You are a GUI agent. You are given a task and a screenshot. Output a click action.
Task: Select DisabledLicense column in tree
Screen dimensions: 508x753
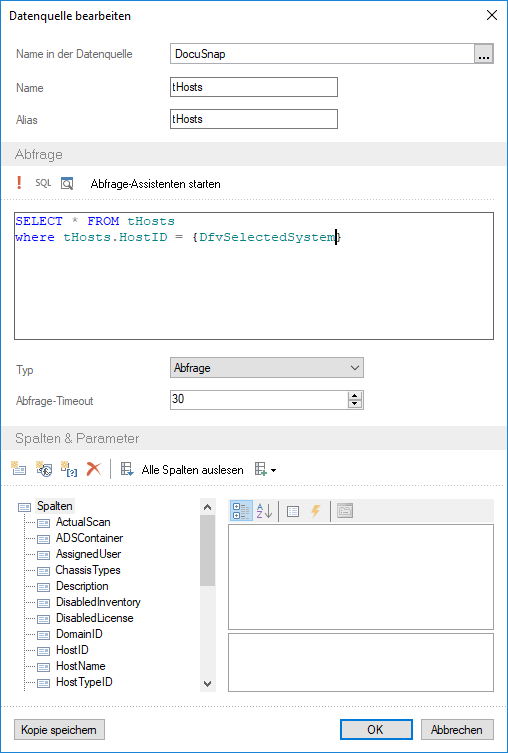[x=95, y=618]
